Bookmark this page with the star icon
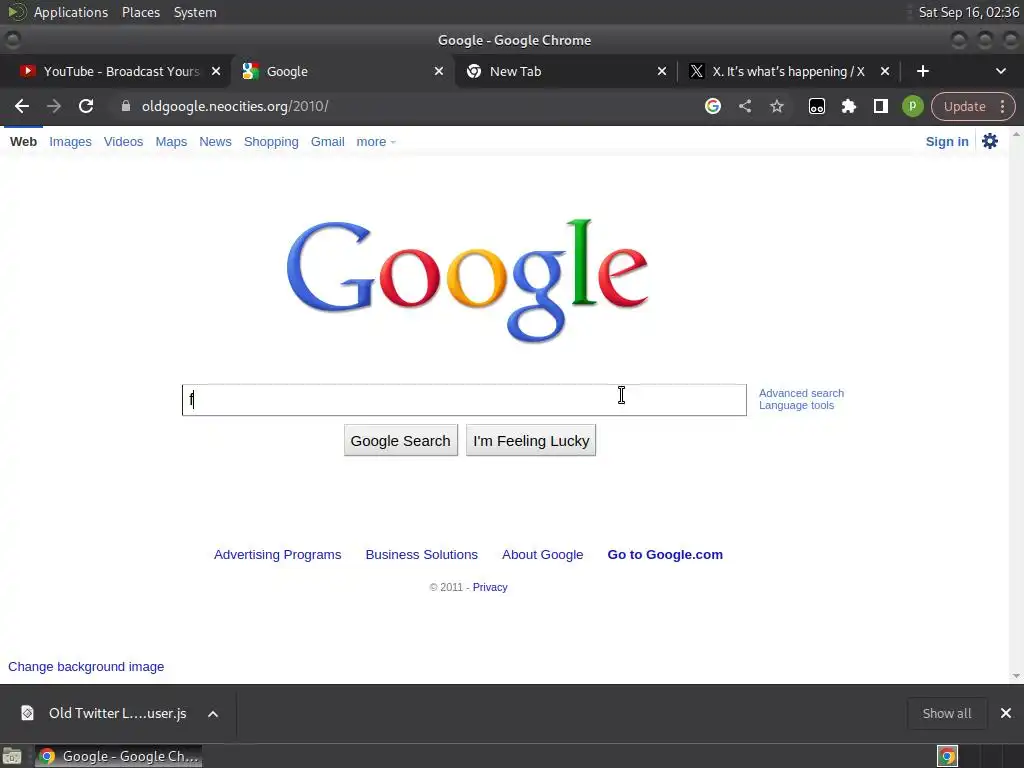Viewport: 1024px width, 768px height. point(776,106)
